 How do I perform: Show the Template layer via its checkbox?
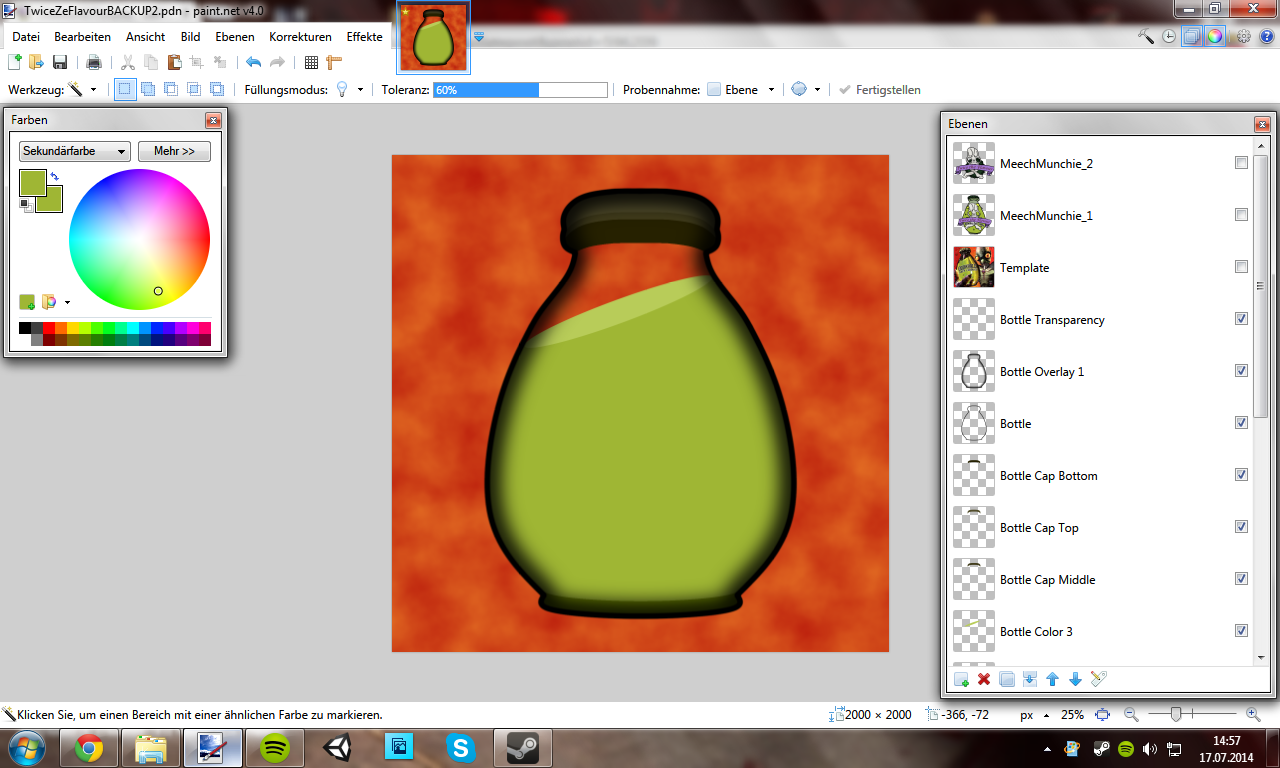coord(1241,267)
